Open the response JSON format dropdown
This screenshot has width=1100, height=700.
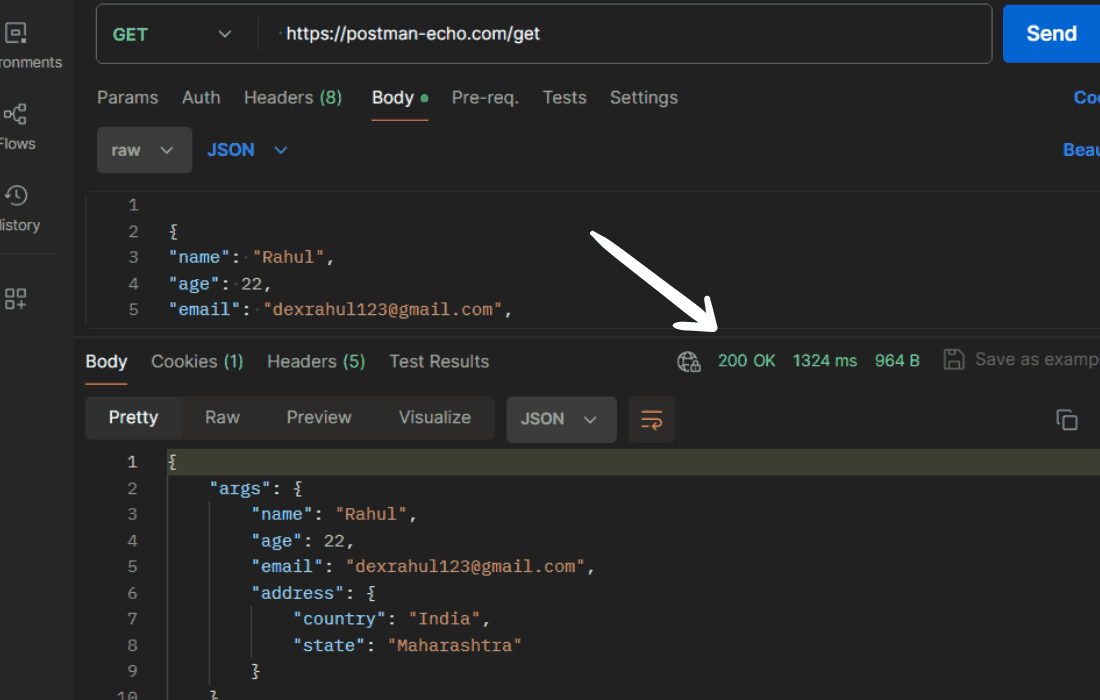tap(559, 419)
